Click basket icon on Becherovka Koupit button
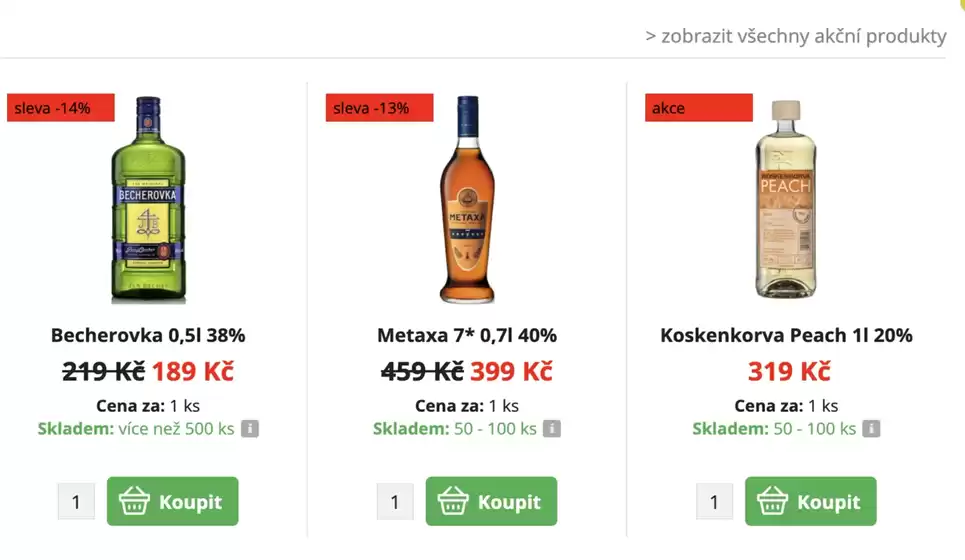 click(x=135, y=501)
